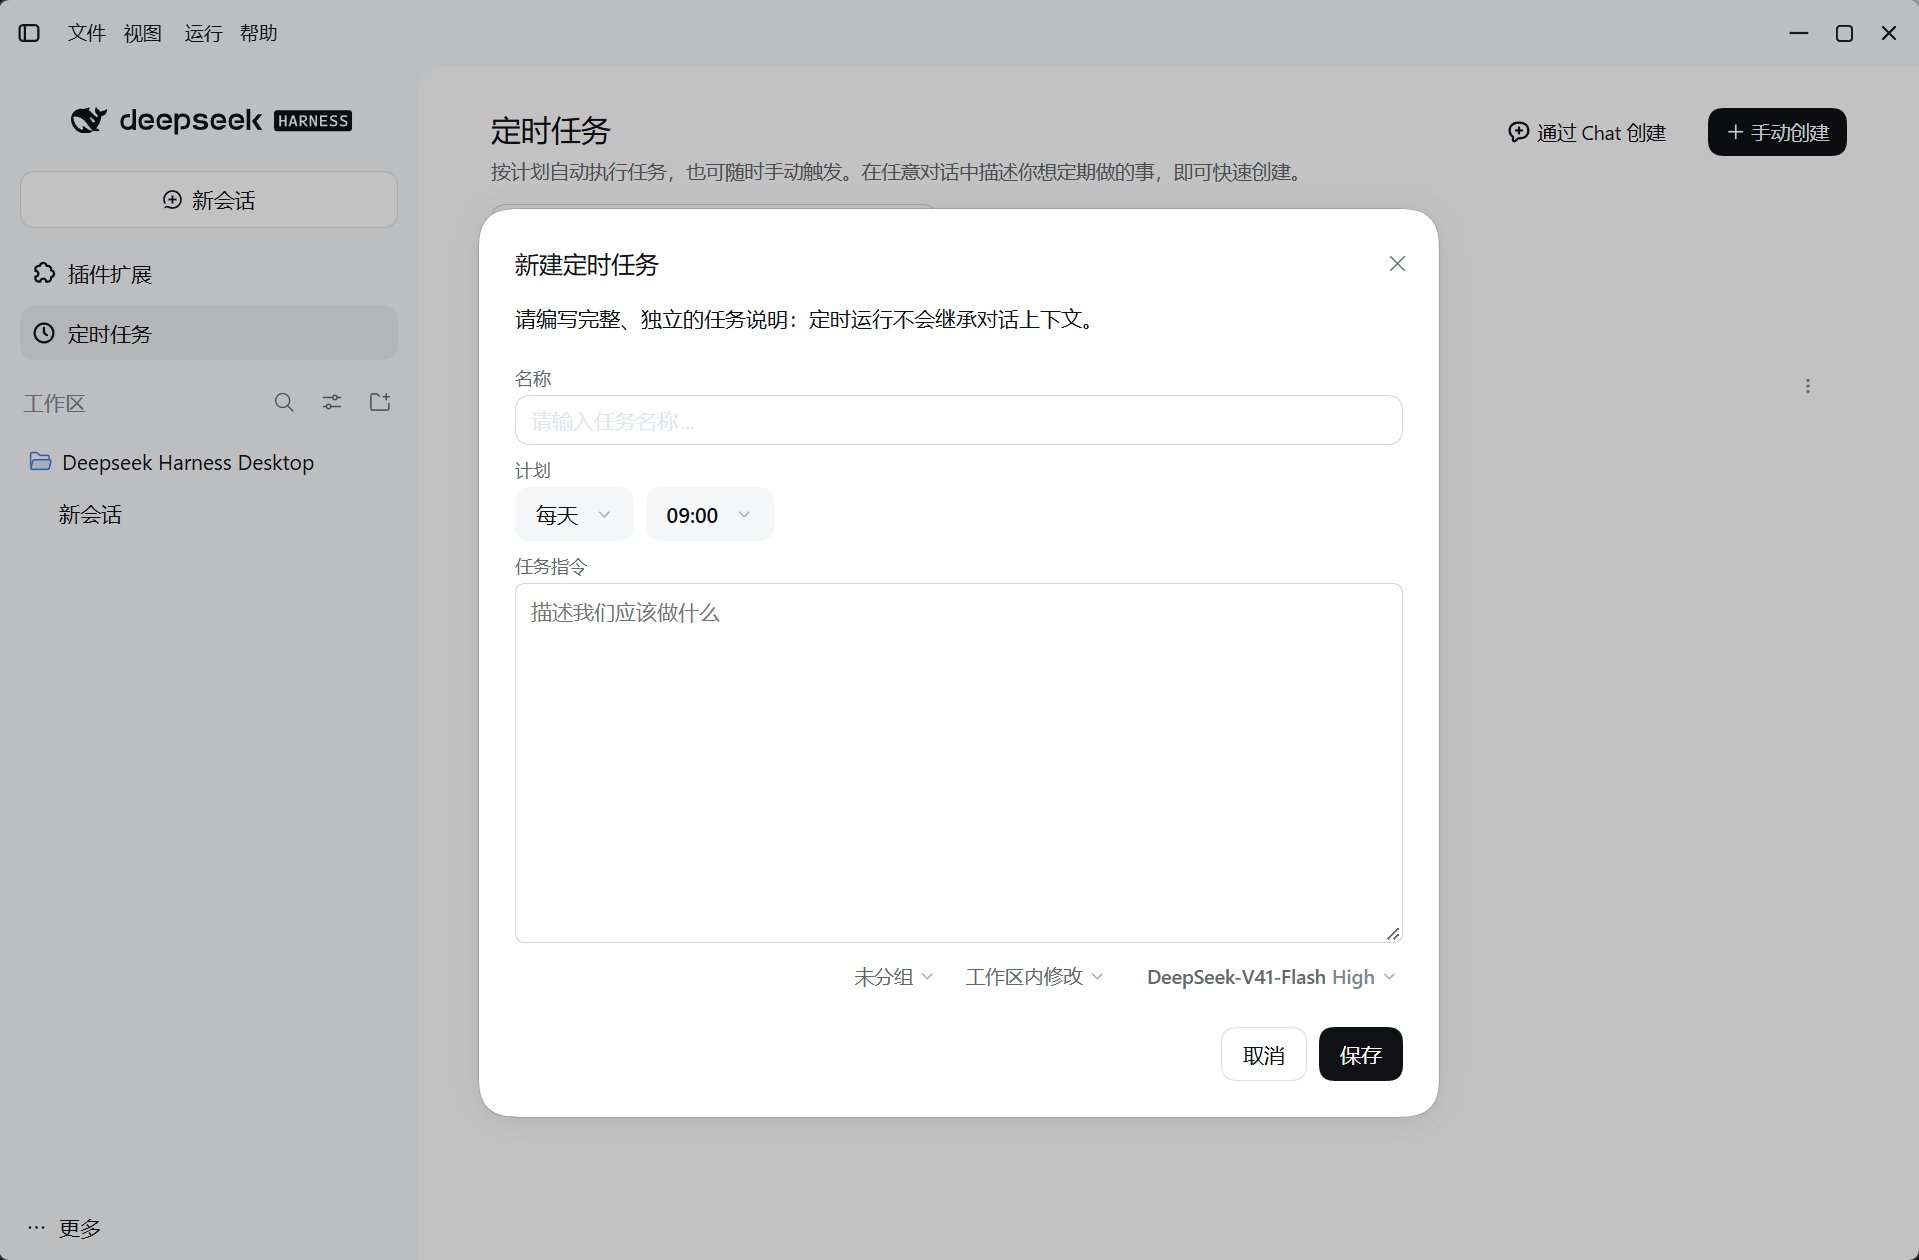Viewport: 1919px width, 1260px height.
Task: Click 通过 Chat 创建
Action: [1586, 132]
